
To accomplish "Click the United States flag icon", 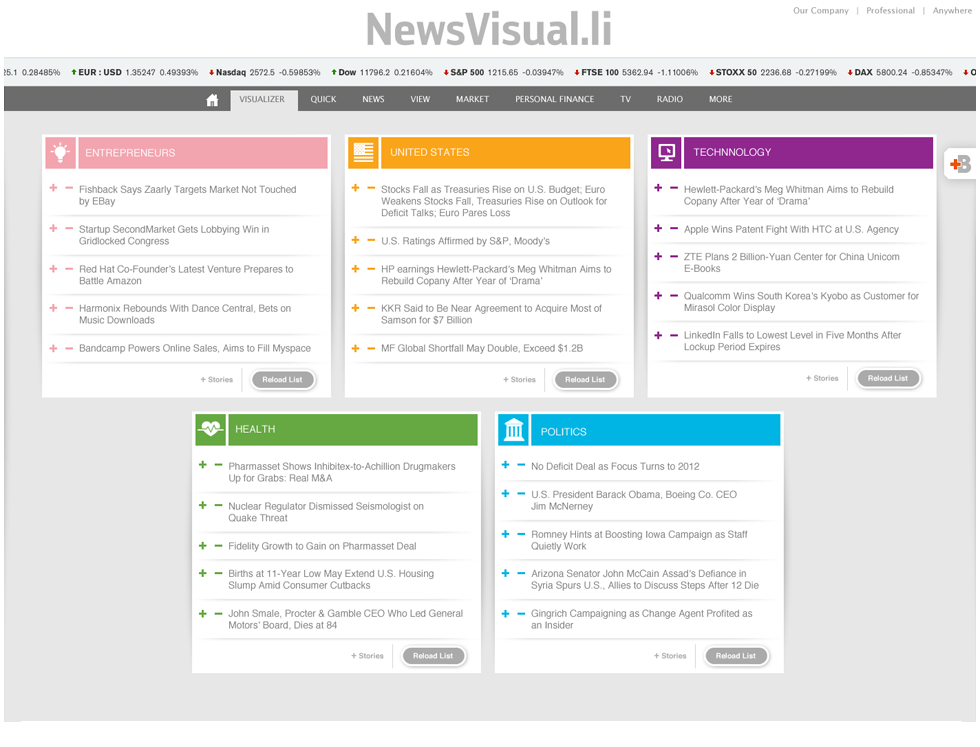I will pyautogui.click(x=363, y=153).
